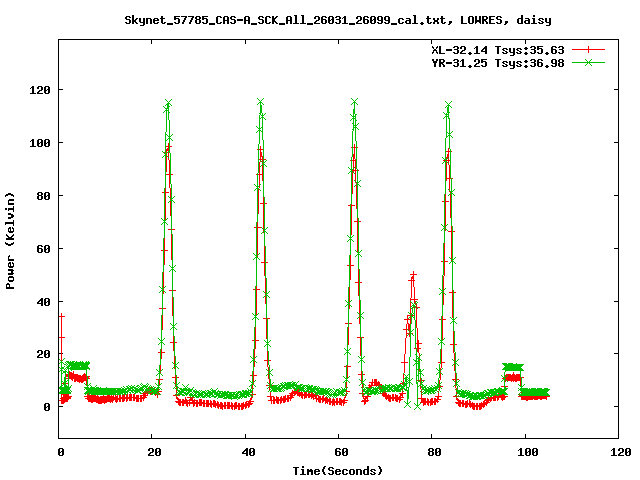Click the y-axis tick label 80

(43, 196)
